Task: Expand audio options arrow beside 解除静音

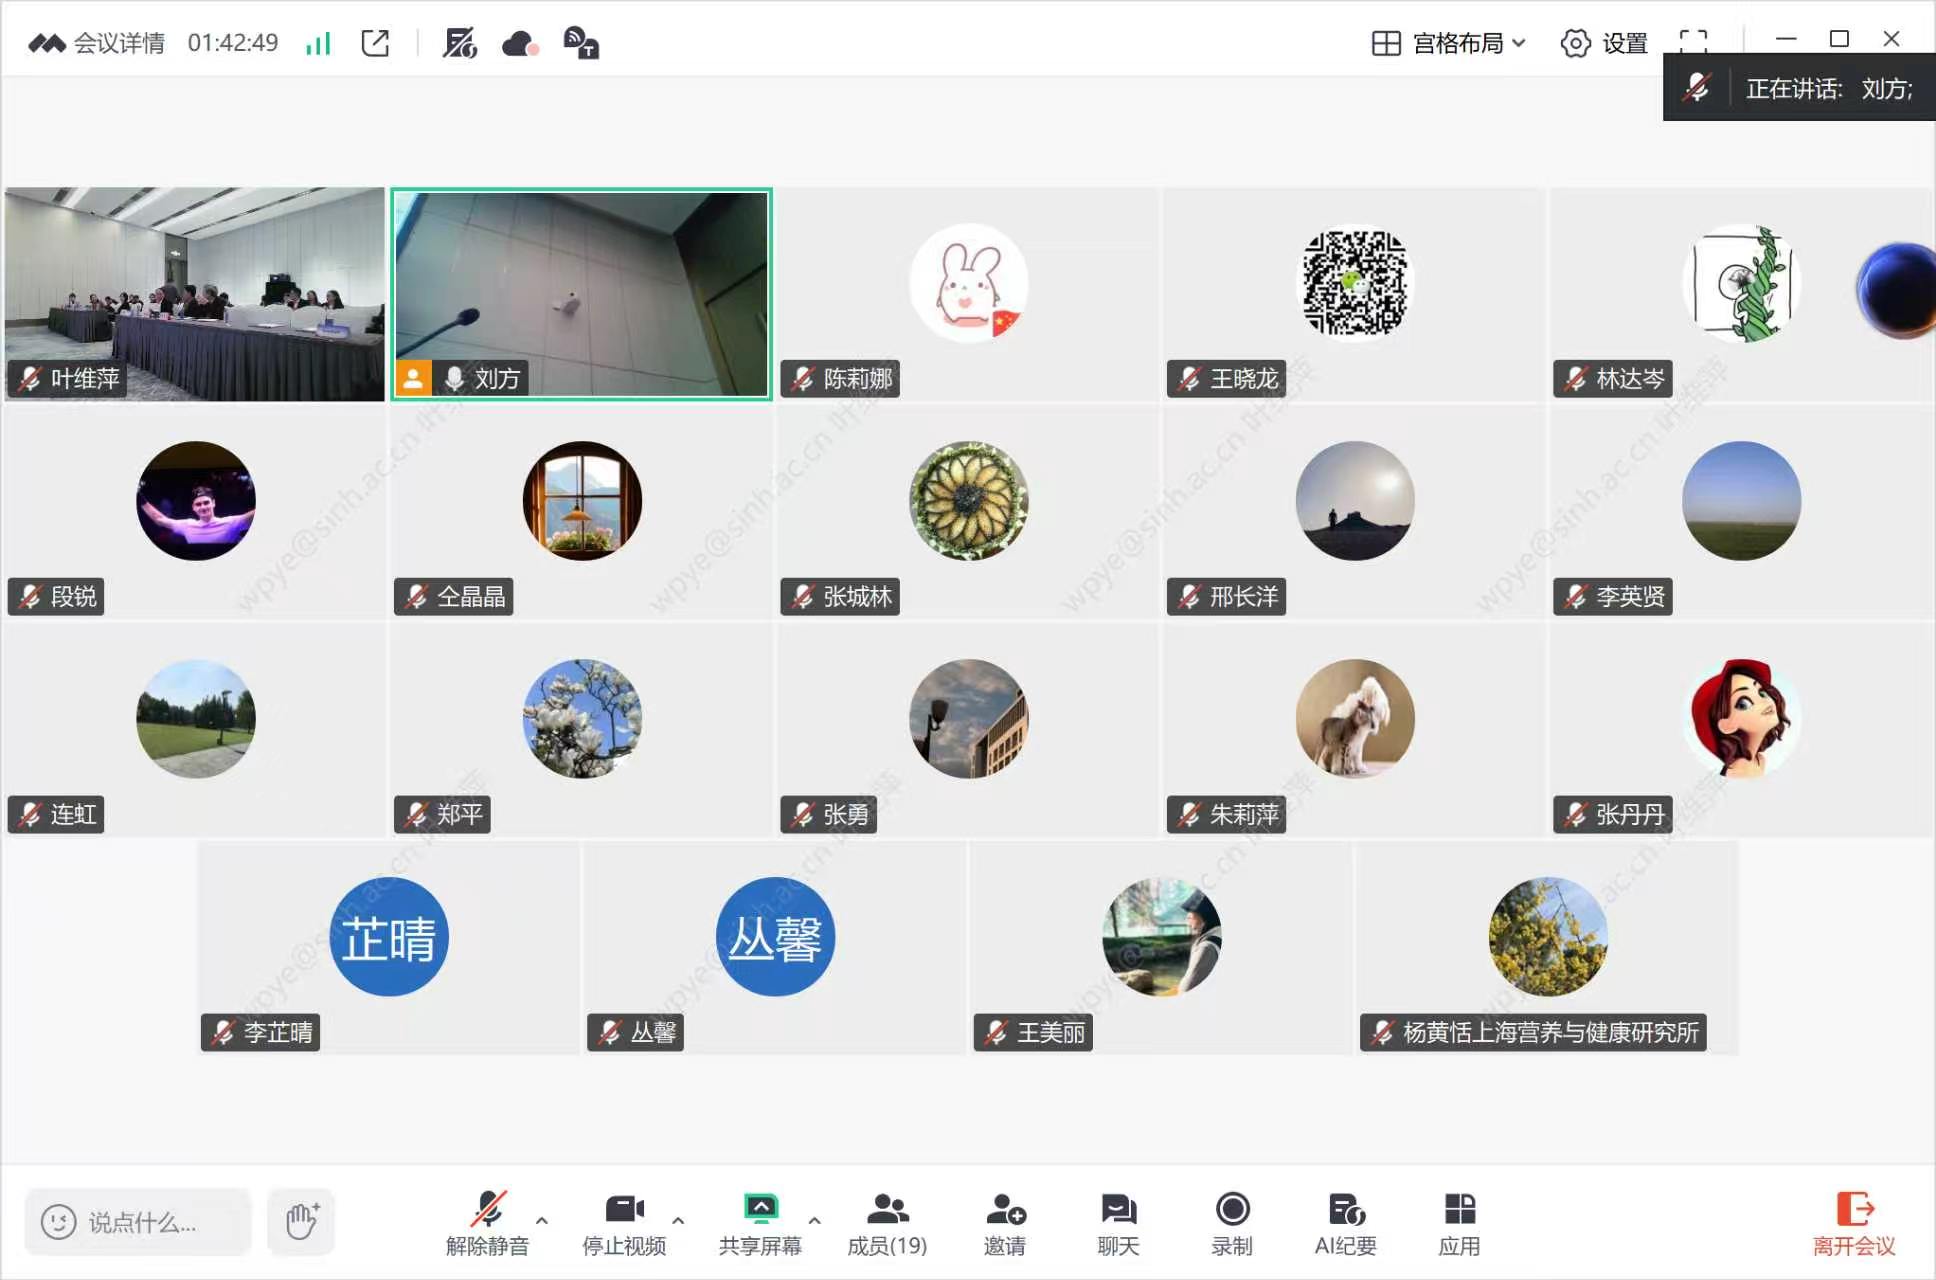Action: point(542,1220)
